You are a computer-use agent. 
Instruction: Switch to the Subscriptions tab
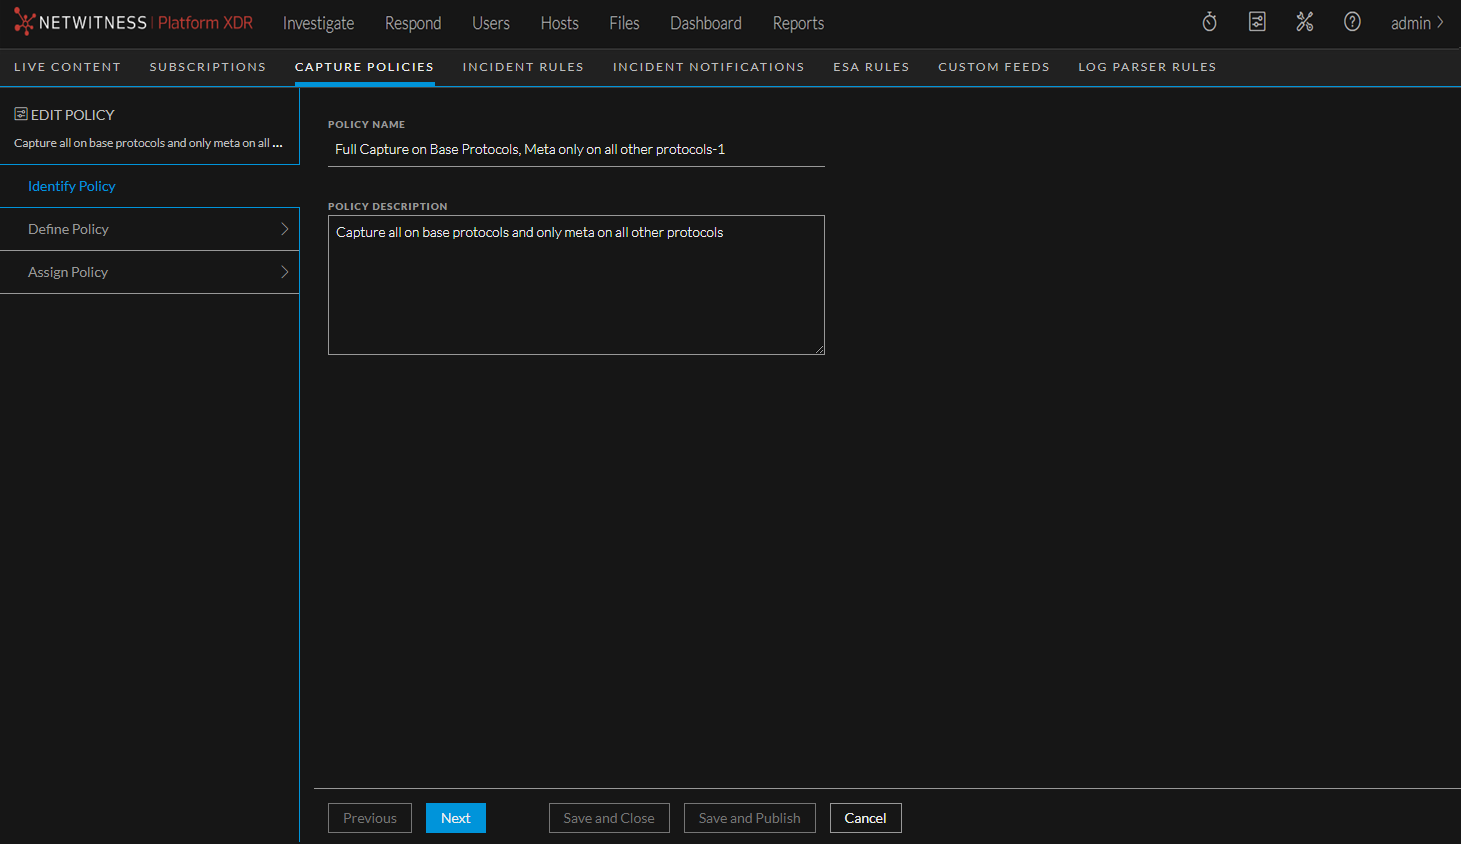click(208, 67)
